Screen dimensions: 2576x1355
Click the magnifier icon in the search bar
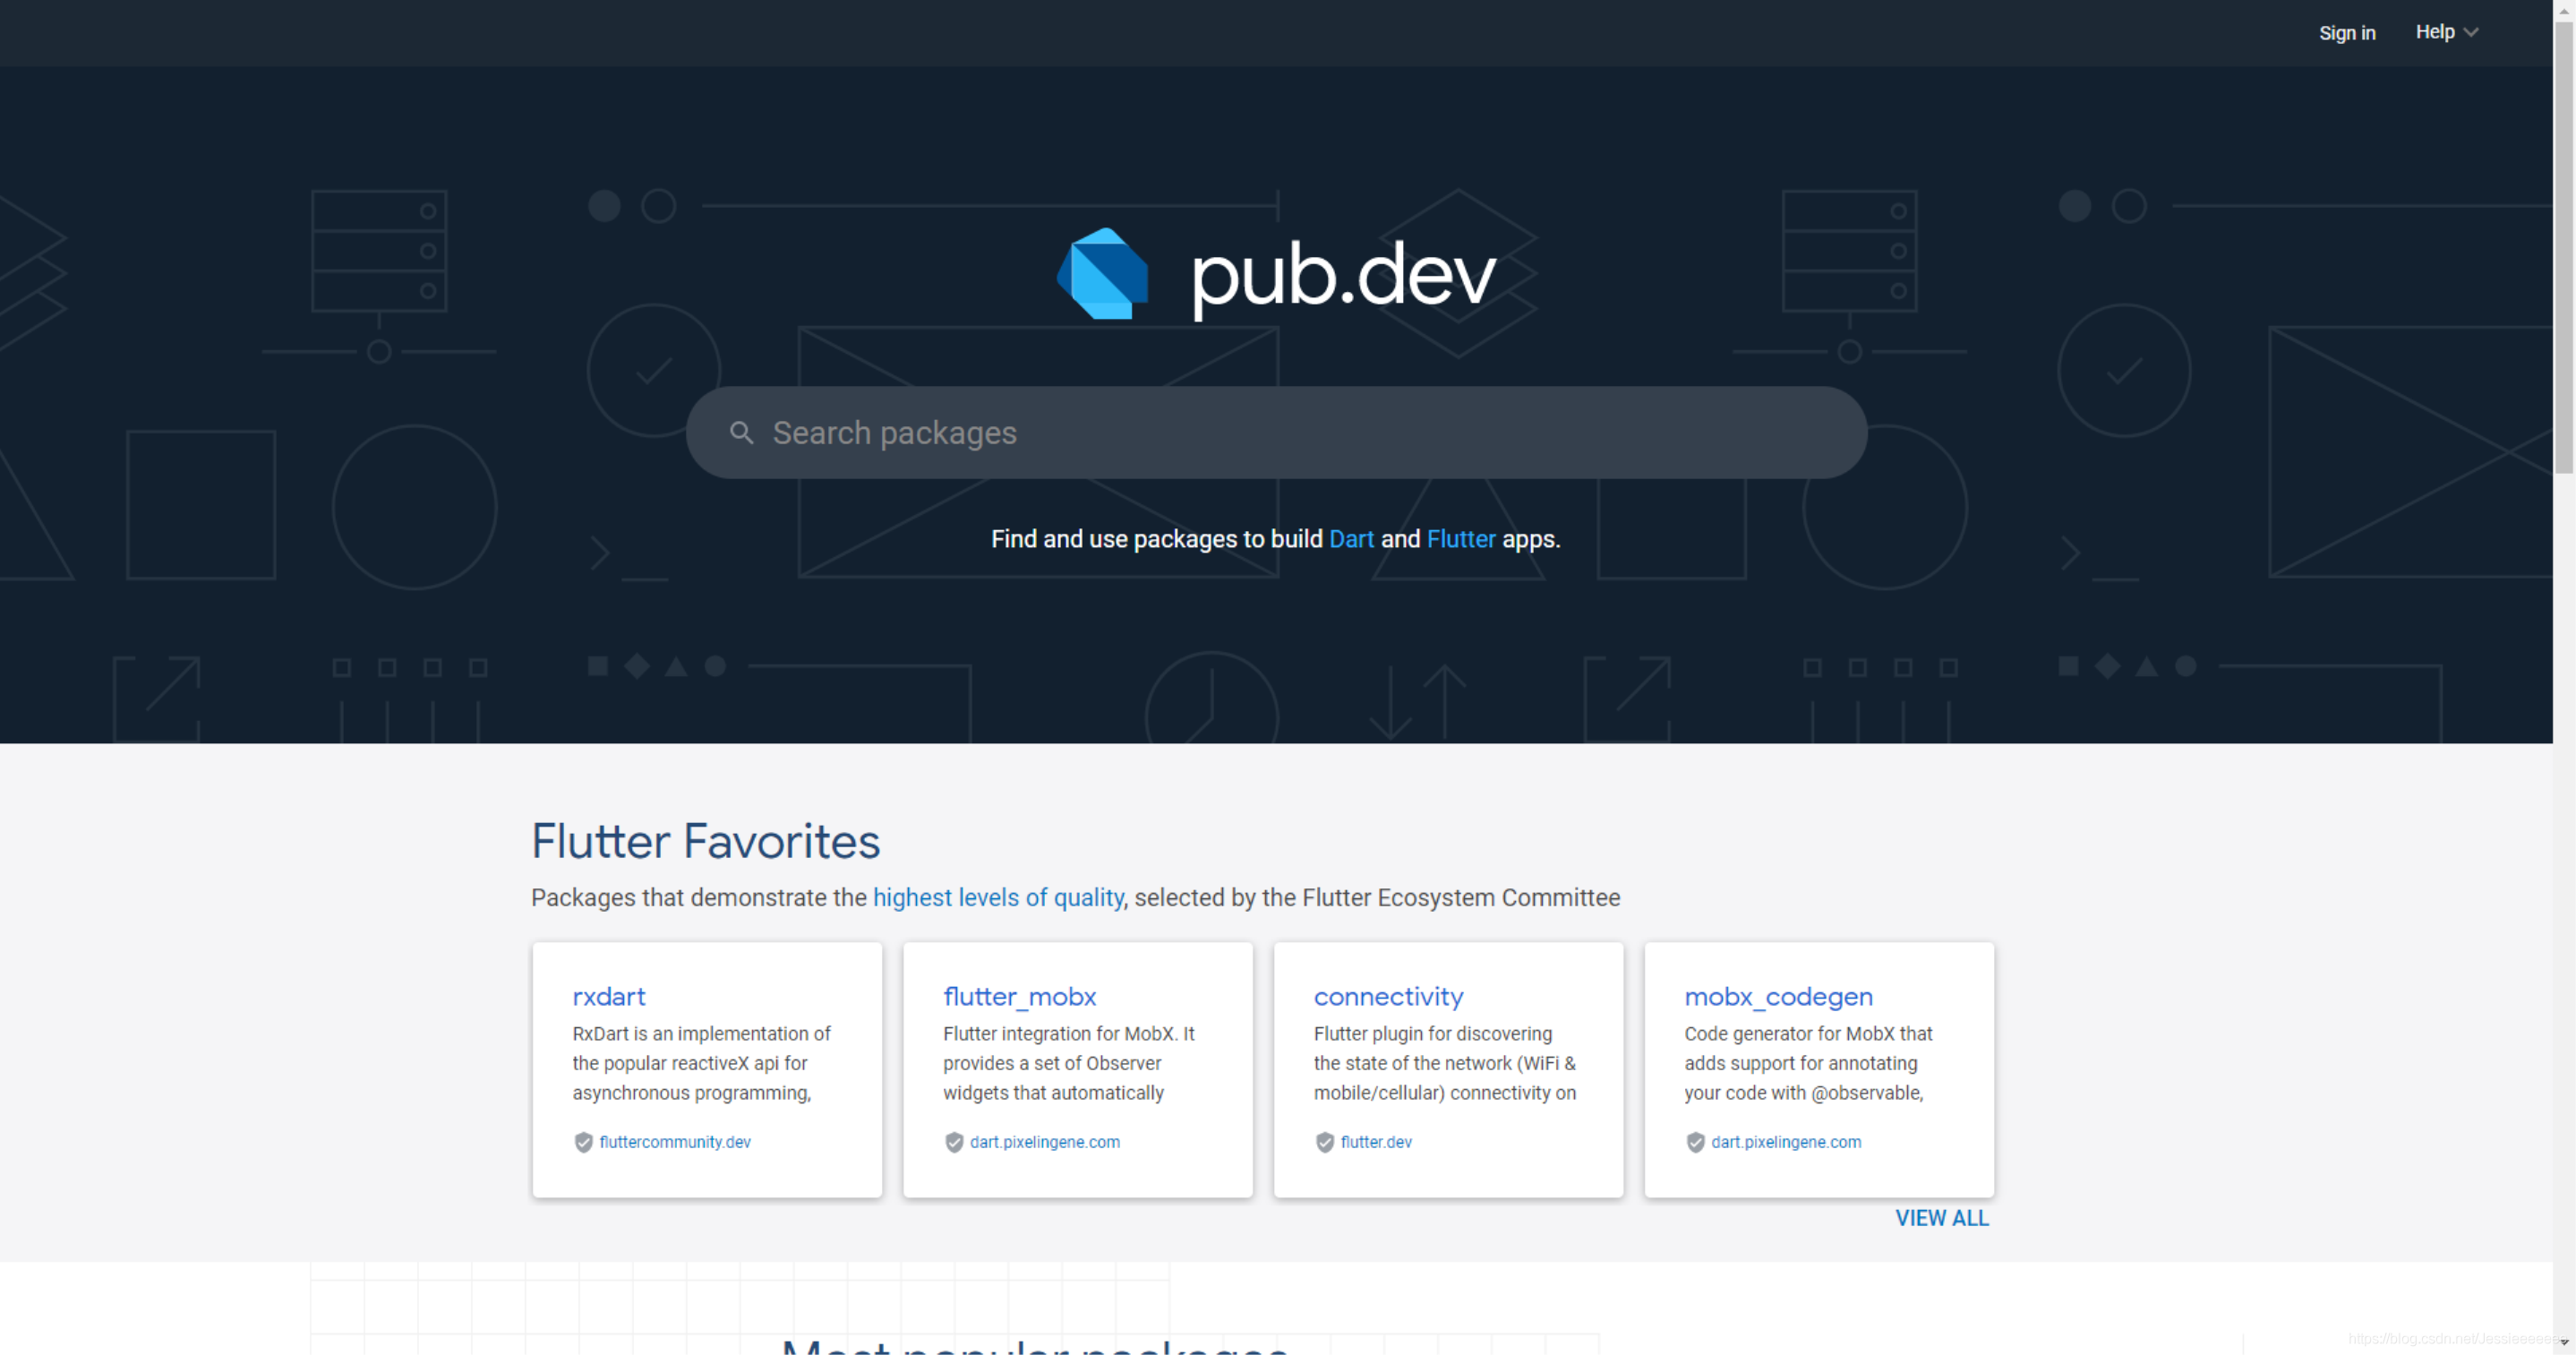(741, 432)
